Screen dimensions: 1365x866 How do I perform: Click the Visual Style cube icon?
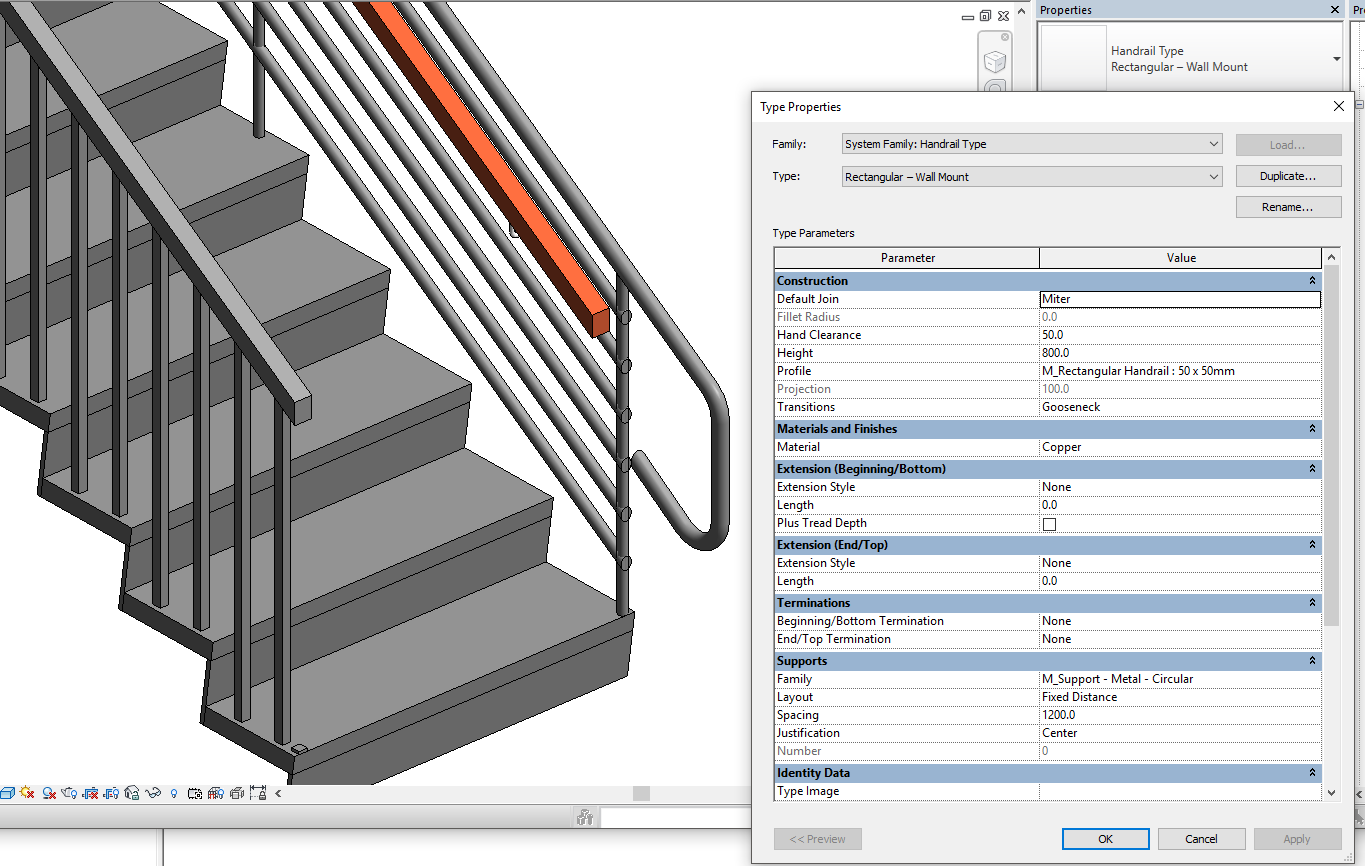pos(8,793)
